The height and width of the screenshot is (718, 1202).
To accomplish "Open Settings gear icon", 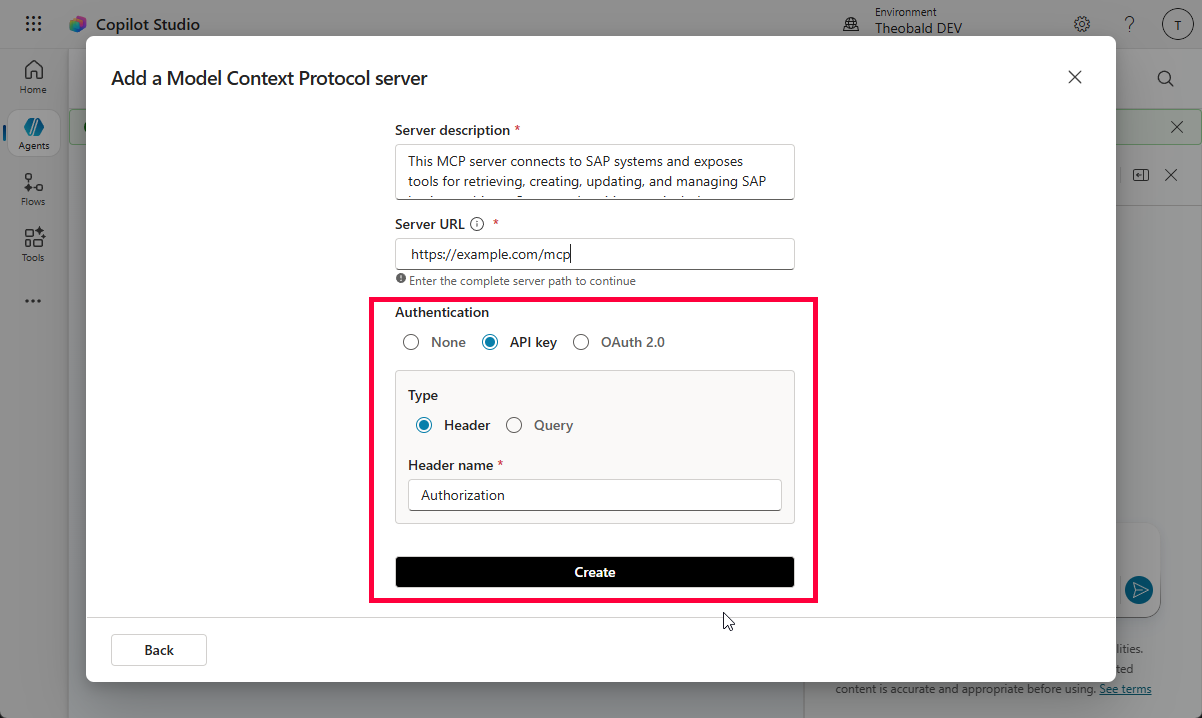I will coord(1082,24).
